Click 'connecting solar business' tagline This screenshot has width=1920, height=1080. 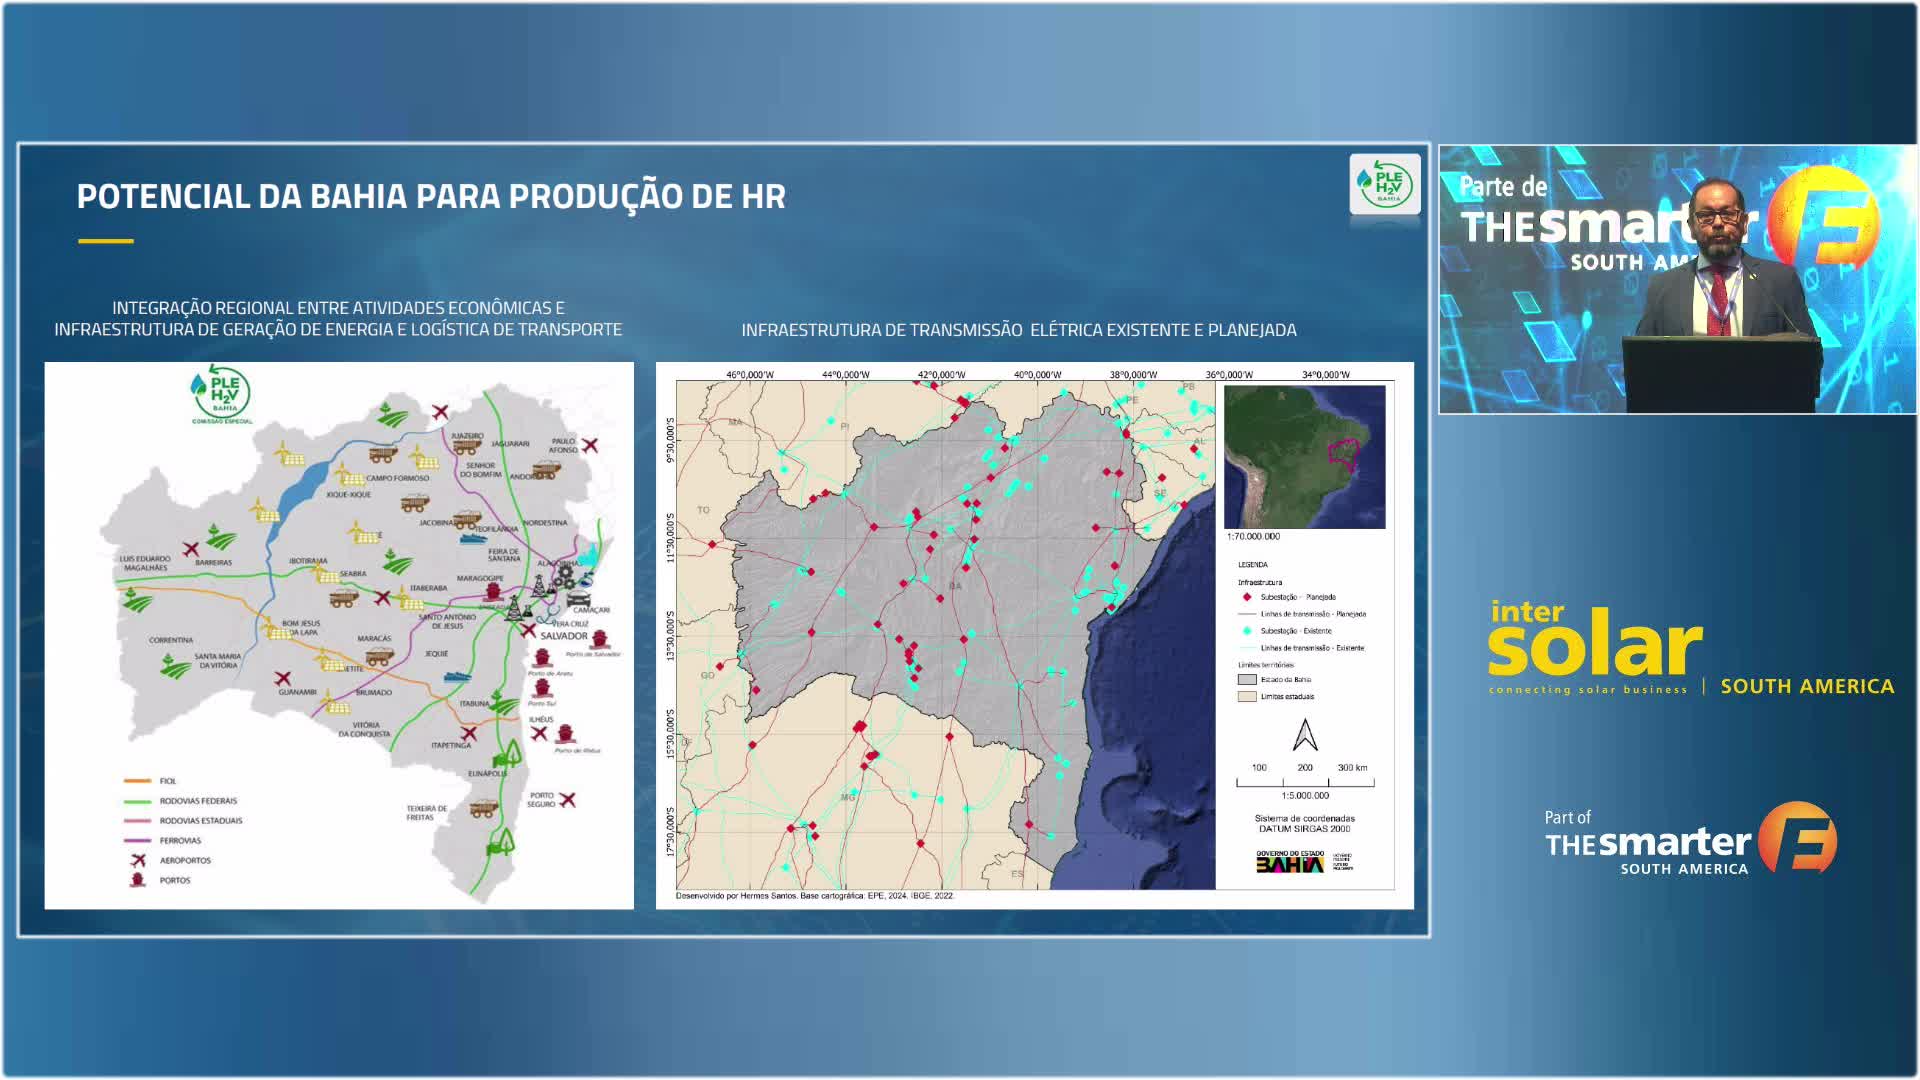(1588, 690)
